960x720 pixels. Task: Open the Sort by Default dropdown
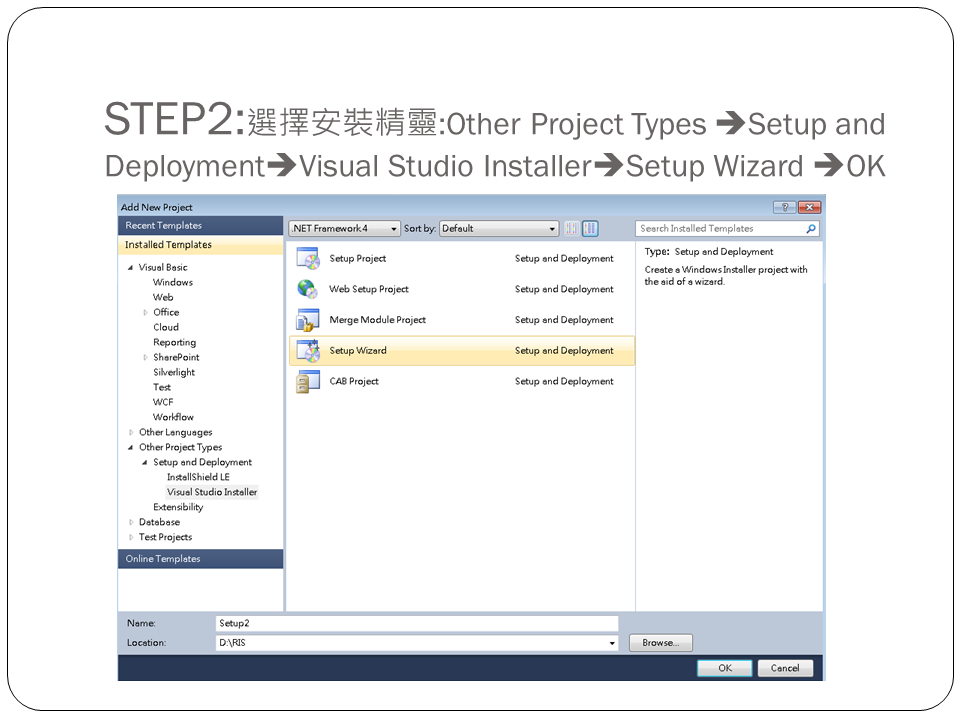point(499,228)
